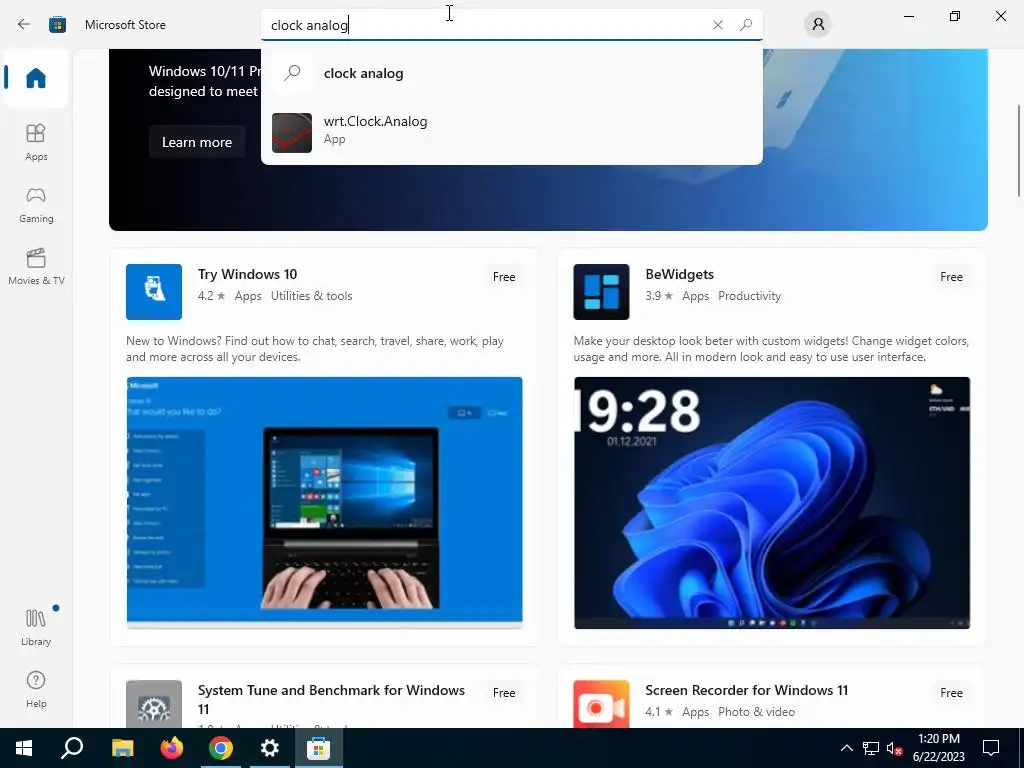Open File Explorer from taskbar
Screen dimensions: 1024x768
(x=122, y=748)
